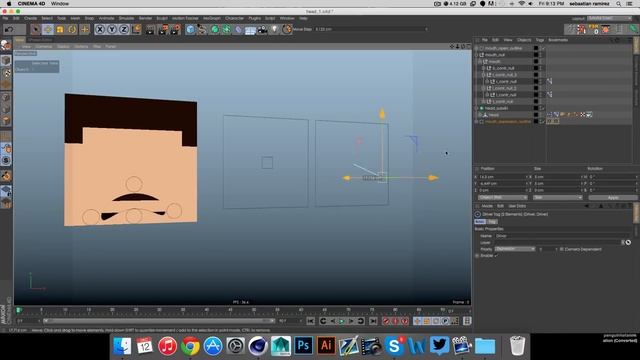Activate the Move tool in the toolbar
This screenshot has width=640, height=360.
pos(48,29)
